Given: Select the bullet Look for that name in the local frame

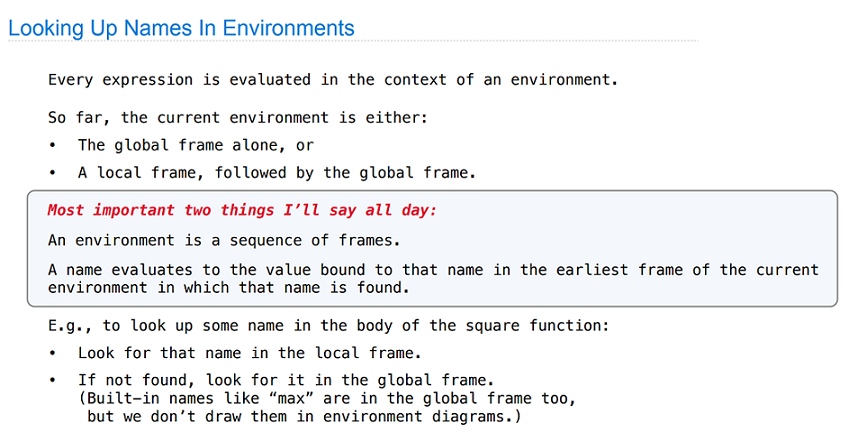Looking at the screenshot, I should pos(246,353).
